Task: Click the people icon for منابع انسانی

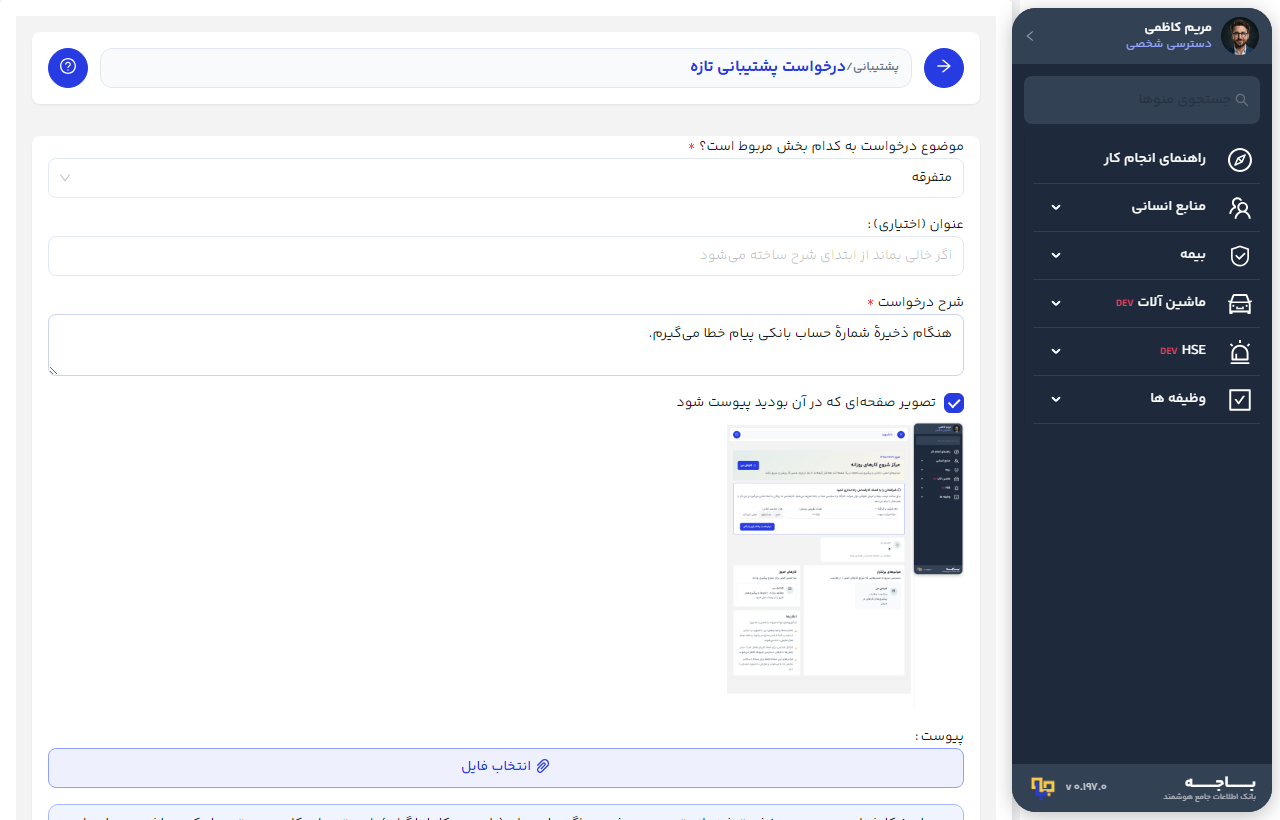Action: (x=1239, y=207)
